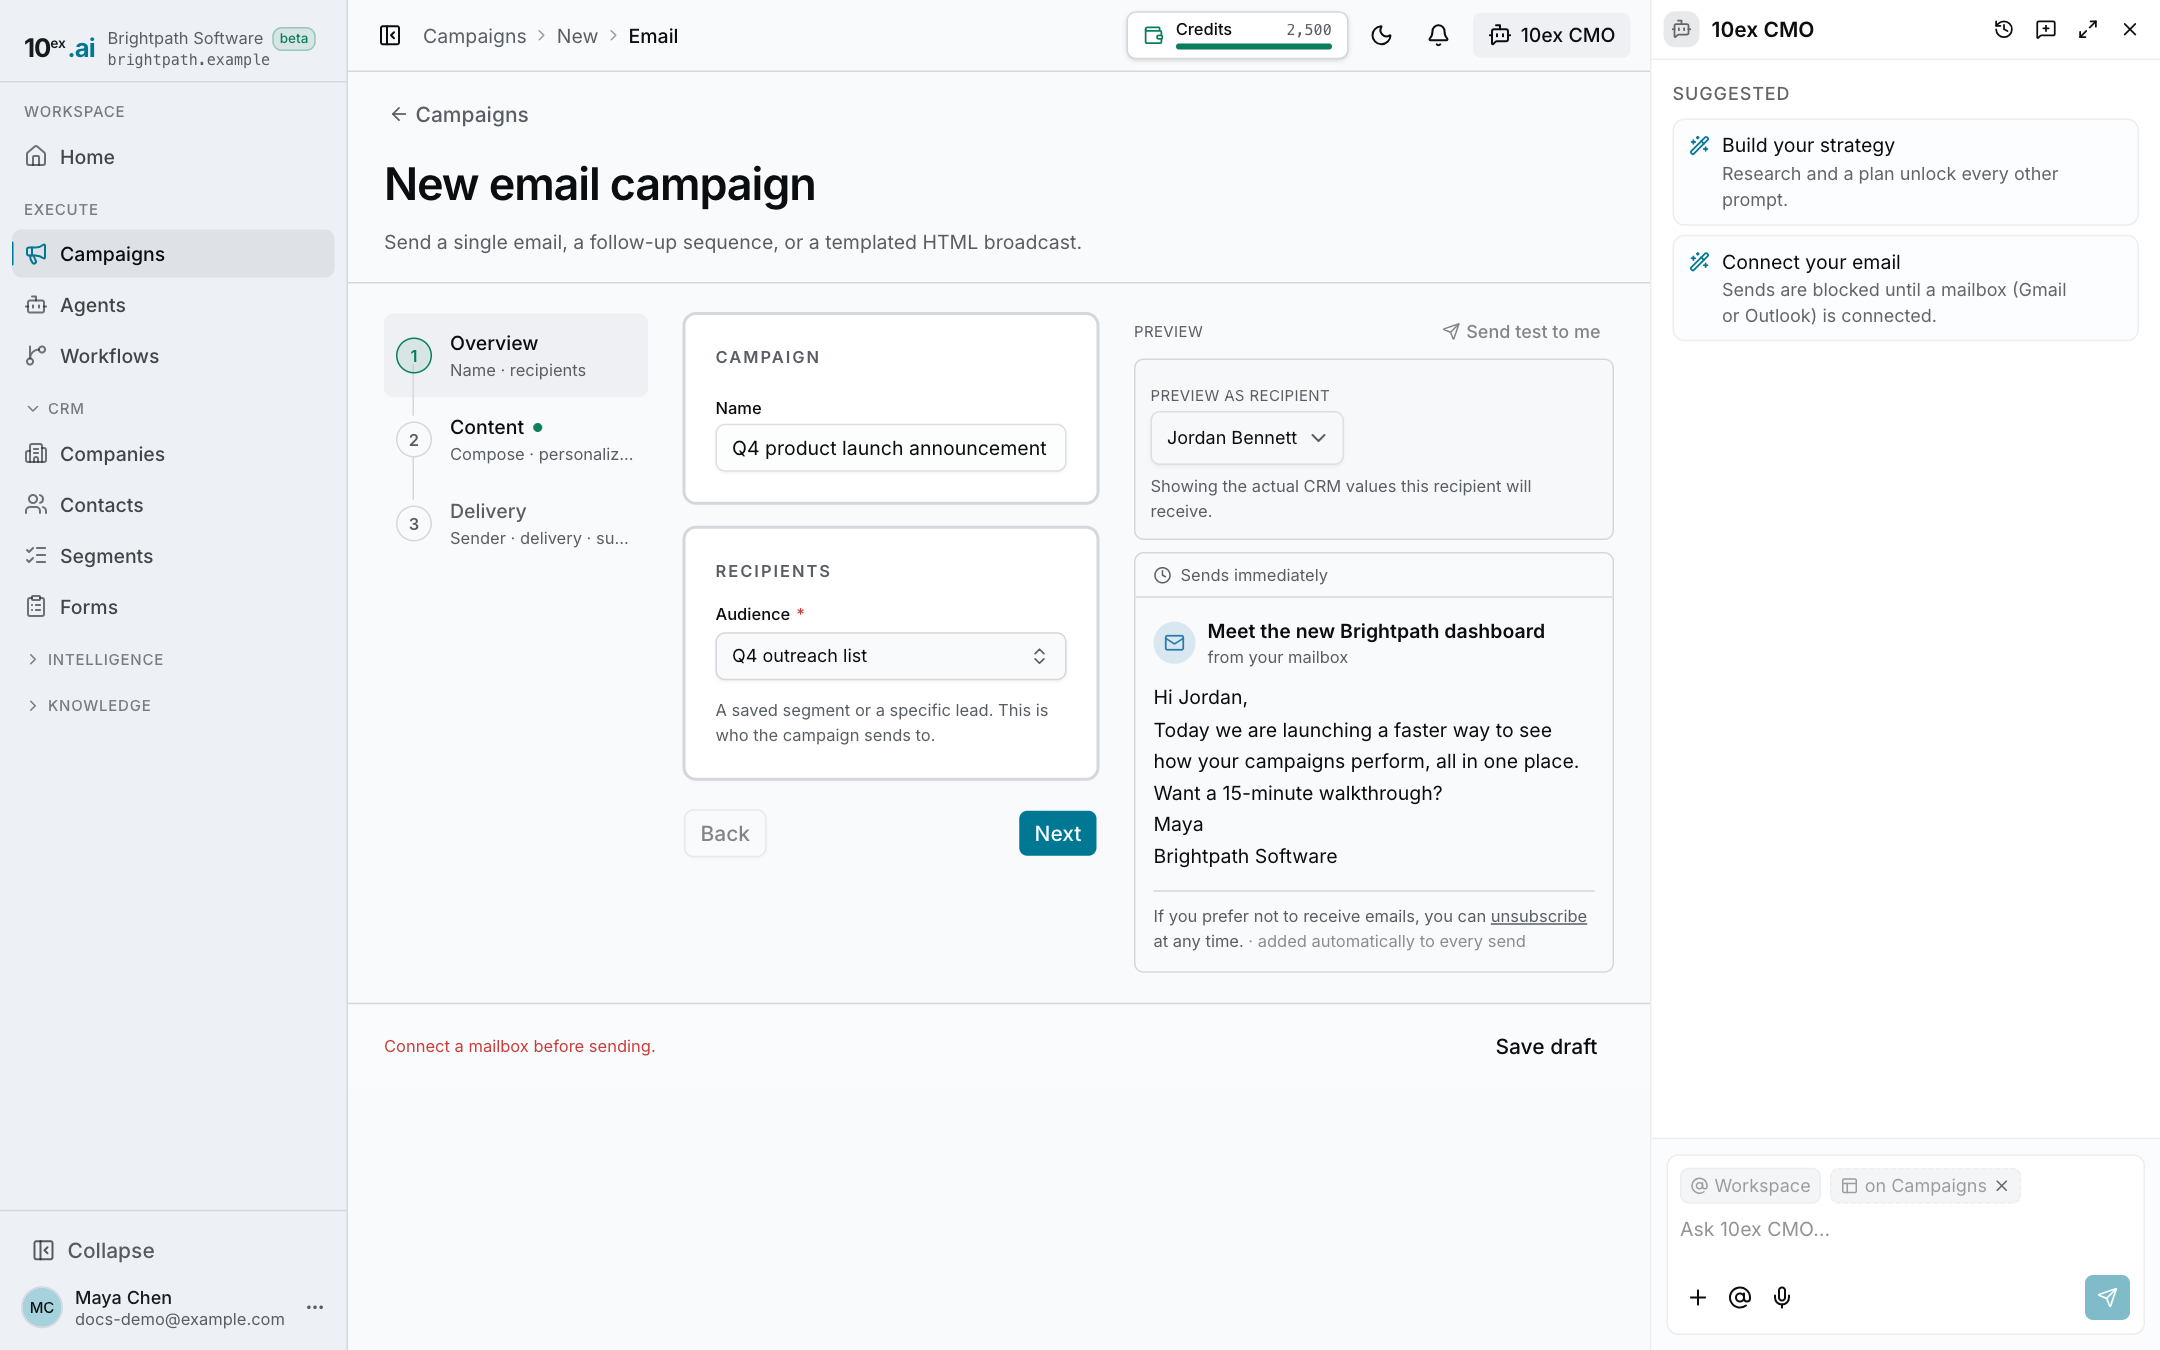Click the plus attach icon in chat box
Viewport: 2160px width, 1350px height.
click(1697, 1298)
